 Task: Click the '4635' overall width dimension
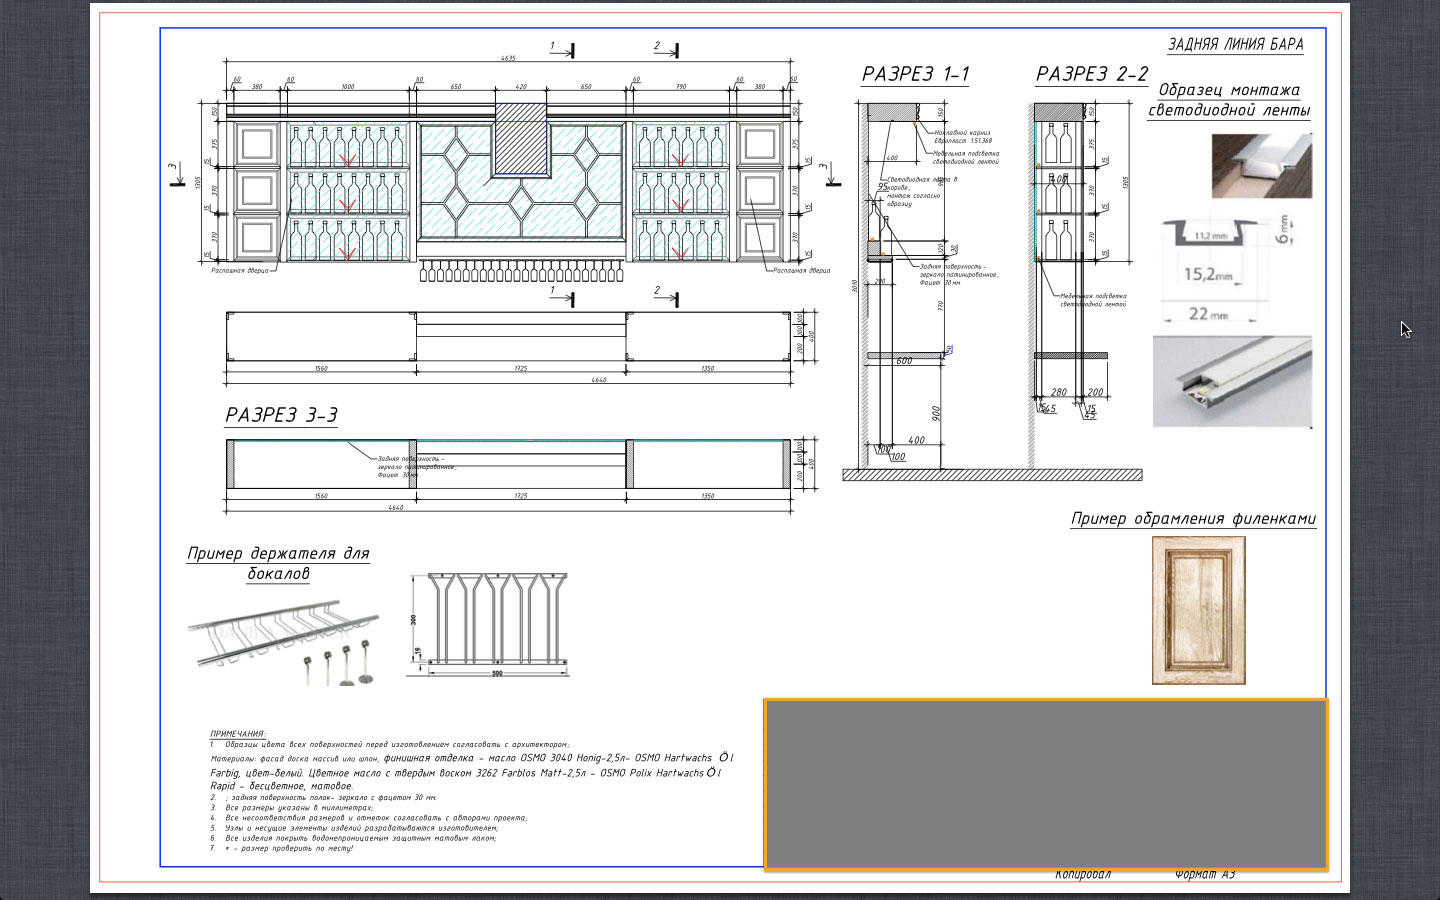508,59
